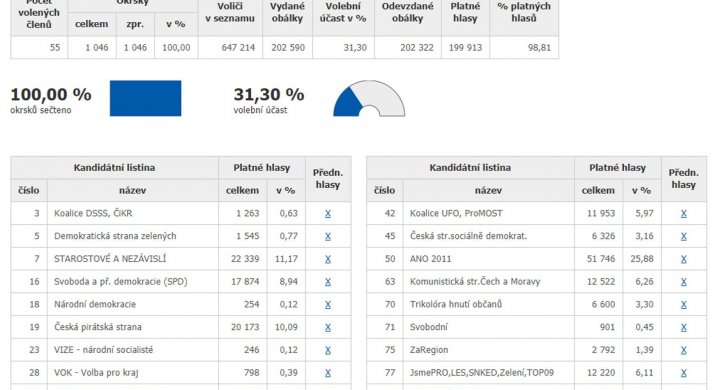Screen dimensions: 728x390
Task: Open preferential votes X for Koalice DSSS, ČIKR
Action: point(328,214)
